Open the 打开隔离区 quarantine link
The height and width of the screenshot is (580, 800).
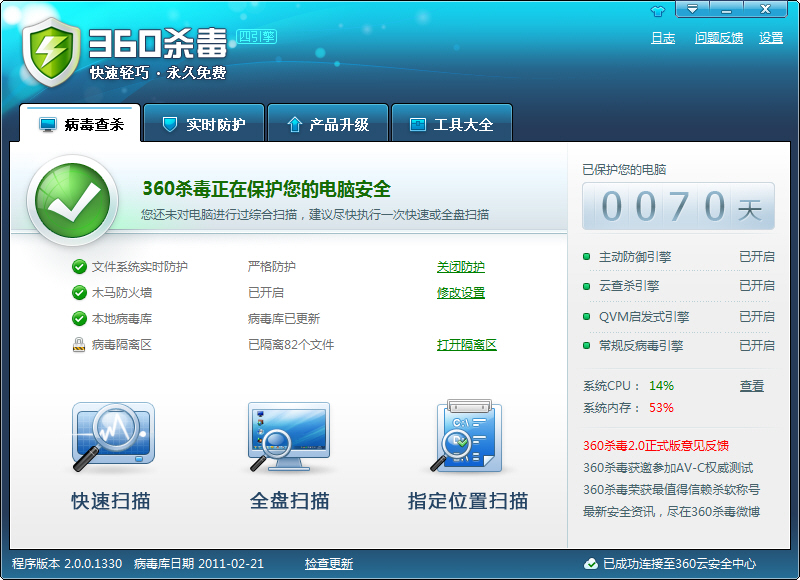tap(466, 345)
